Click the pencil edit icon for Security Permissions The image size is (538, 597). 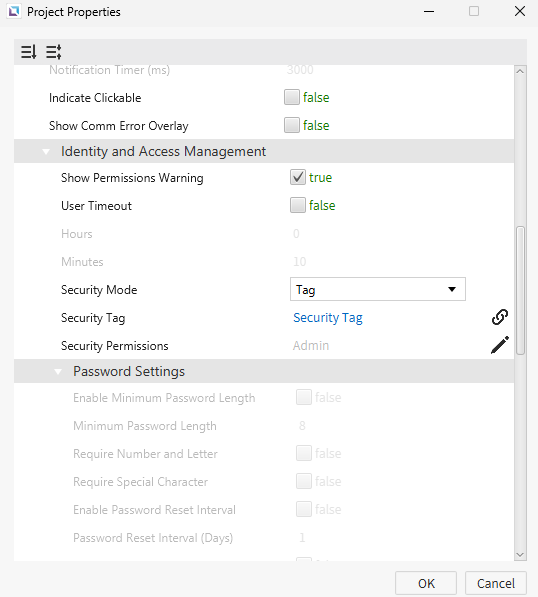500,345
